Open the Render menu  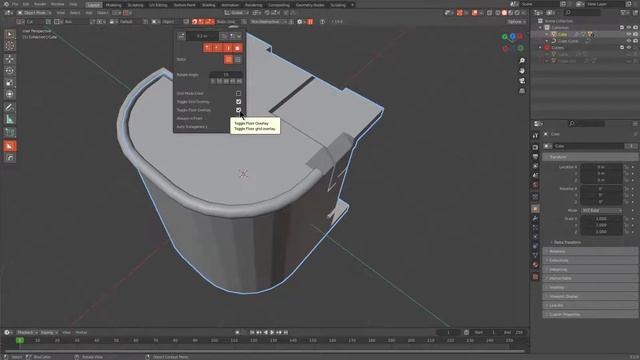40,4
